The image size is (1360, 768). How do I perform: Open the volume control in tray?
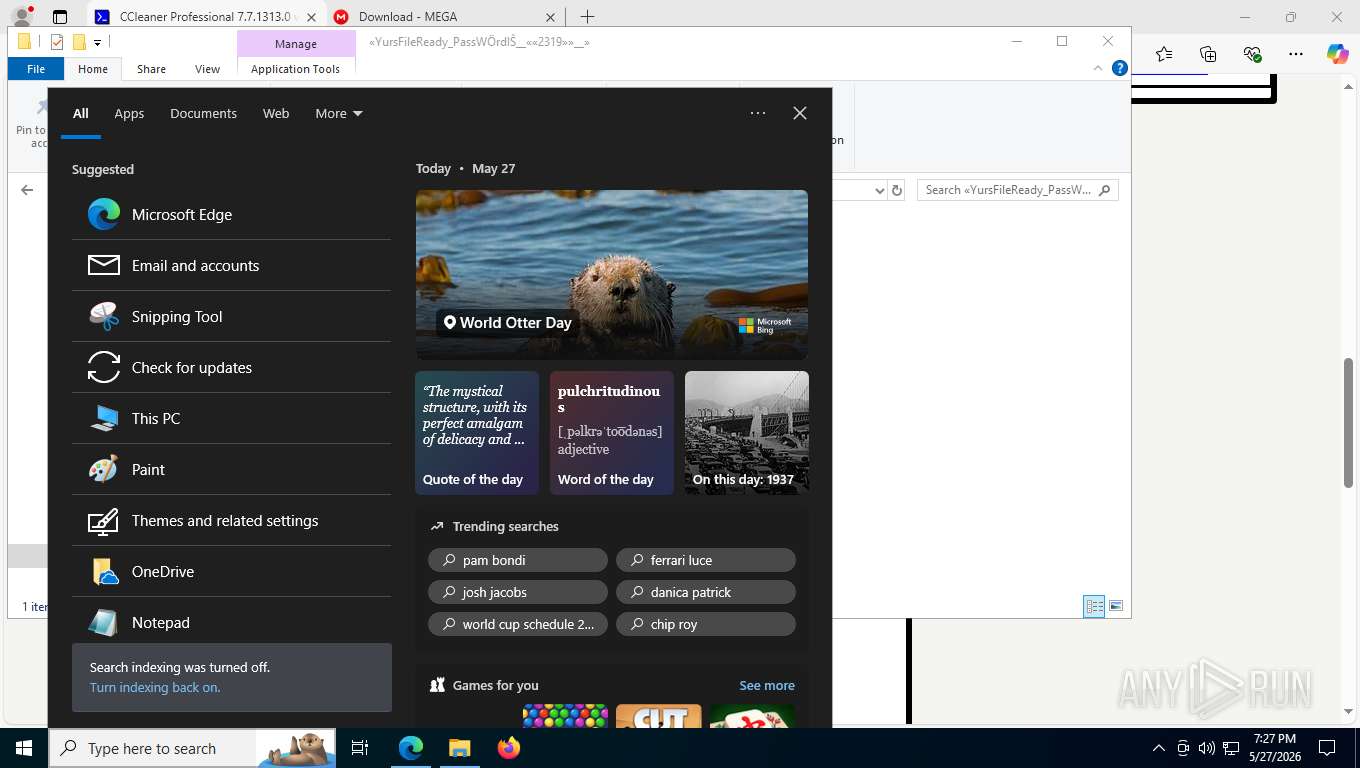pyautogui.click(x=1206, y=748)
